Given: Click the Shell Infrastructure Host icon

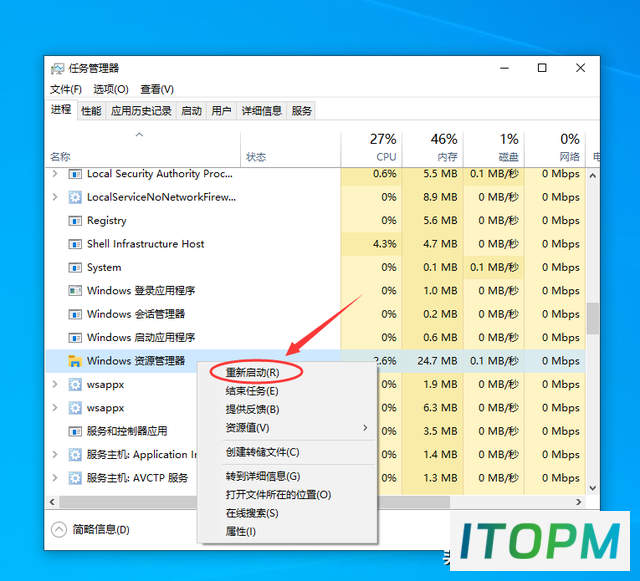Looking at the screenshot, I should click(75, 244).
